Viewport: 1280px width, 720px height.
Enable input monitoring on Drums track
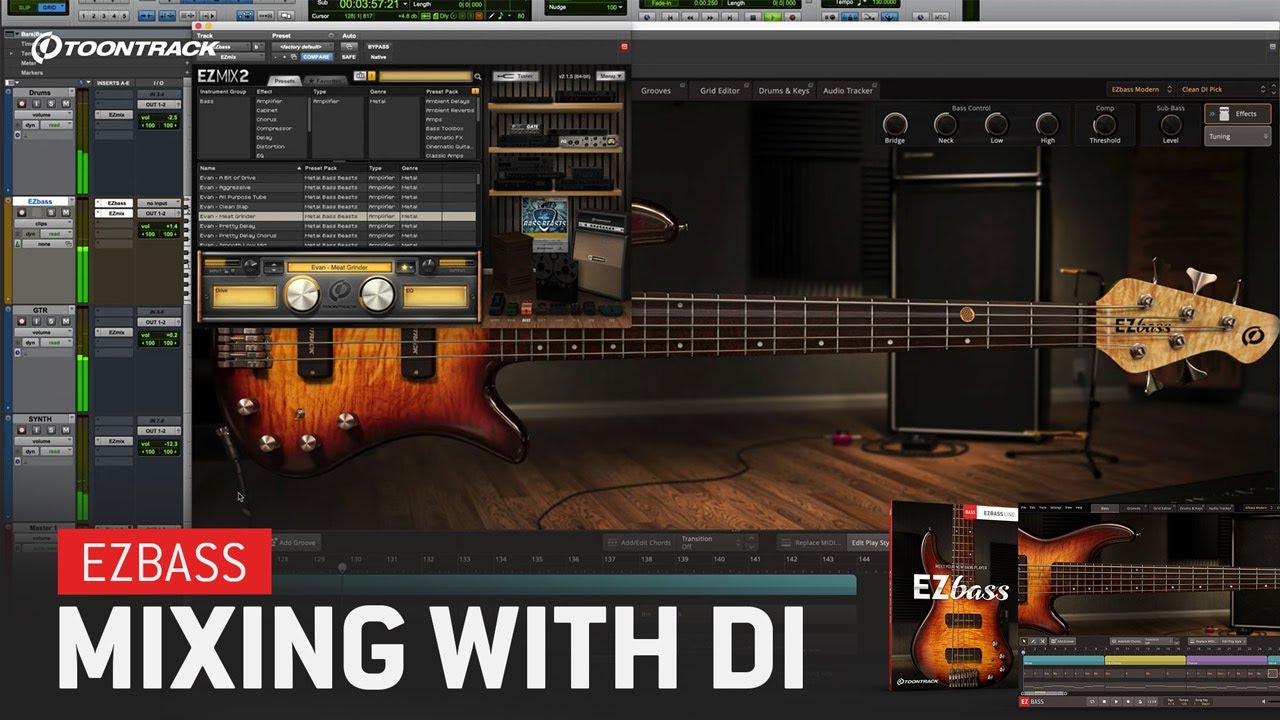tap(36, 104)
